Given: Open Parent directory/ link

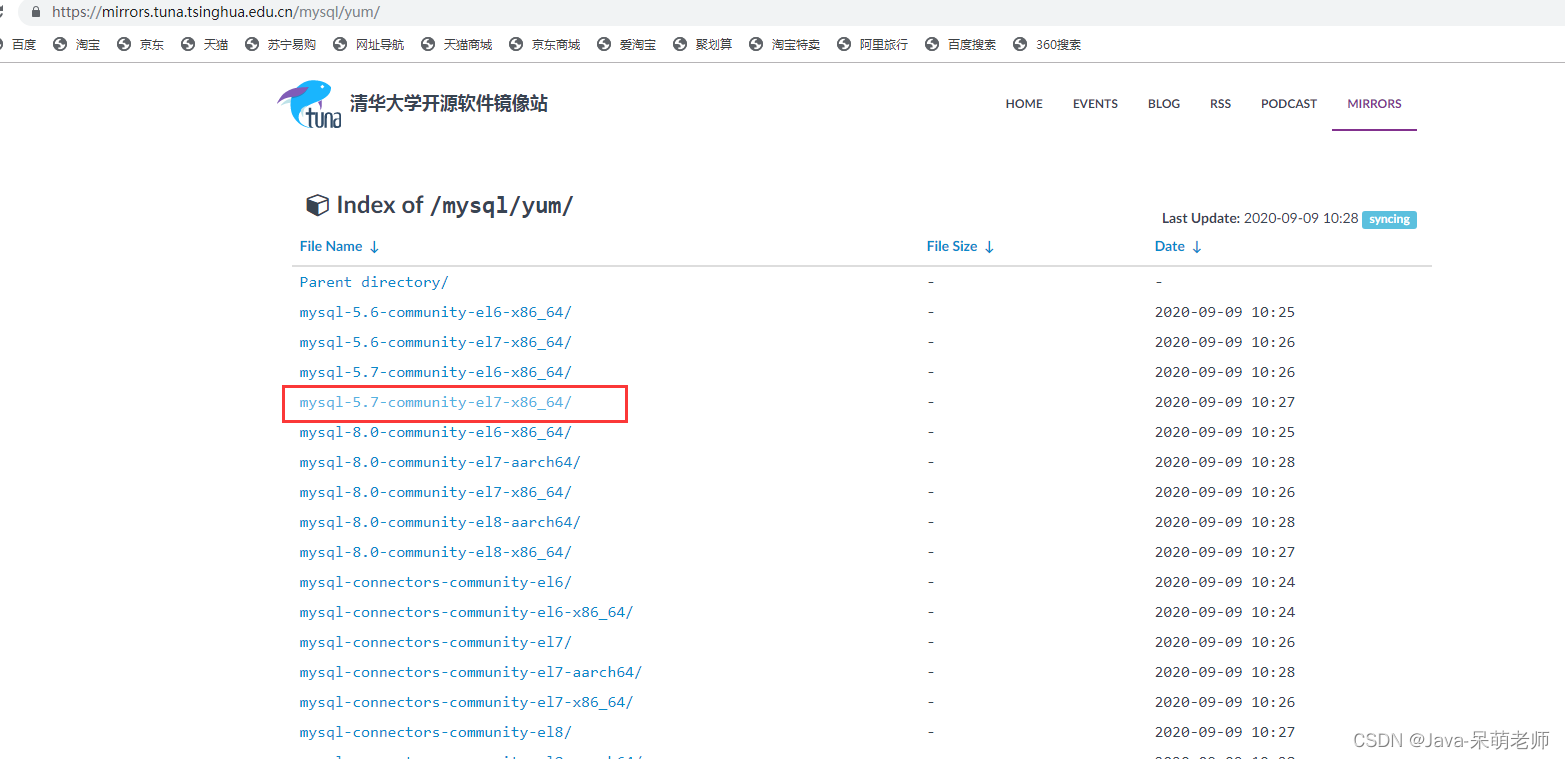Looking at the screenshot, I should pos(374,282).
